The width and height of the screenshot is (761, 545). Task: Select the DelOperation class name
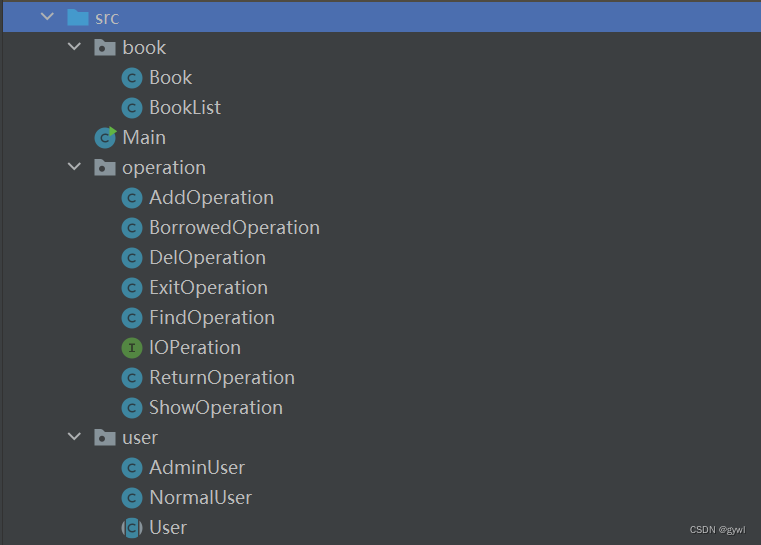coord(207,258)
